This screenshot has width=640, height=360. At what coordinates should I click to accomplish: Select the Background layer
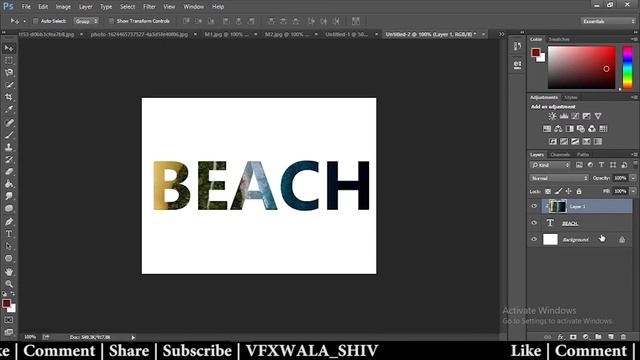point(587,240)
